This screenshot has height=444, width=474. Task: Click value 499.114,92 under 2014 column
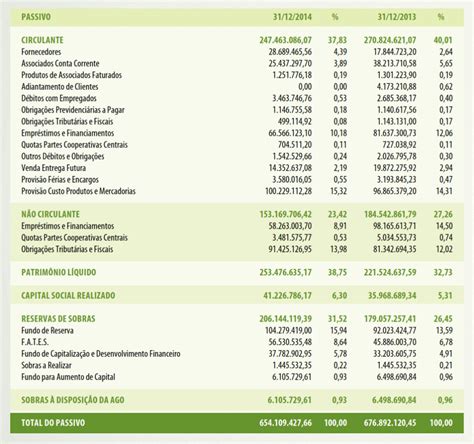coord(295,121)
